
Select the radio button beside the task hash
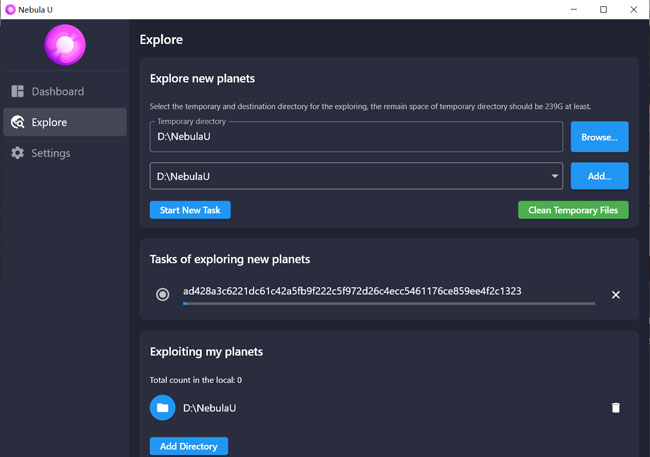point(163,295)
